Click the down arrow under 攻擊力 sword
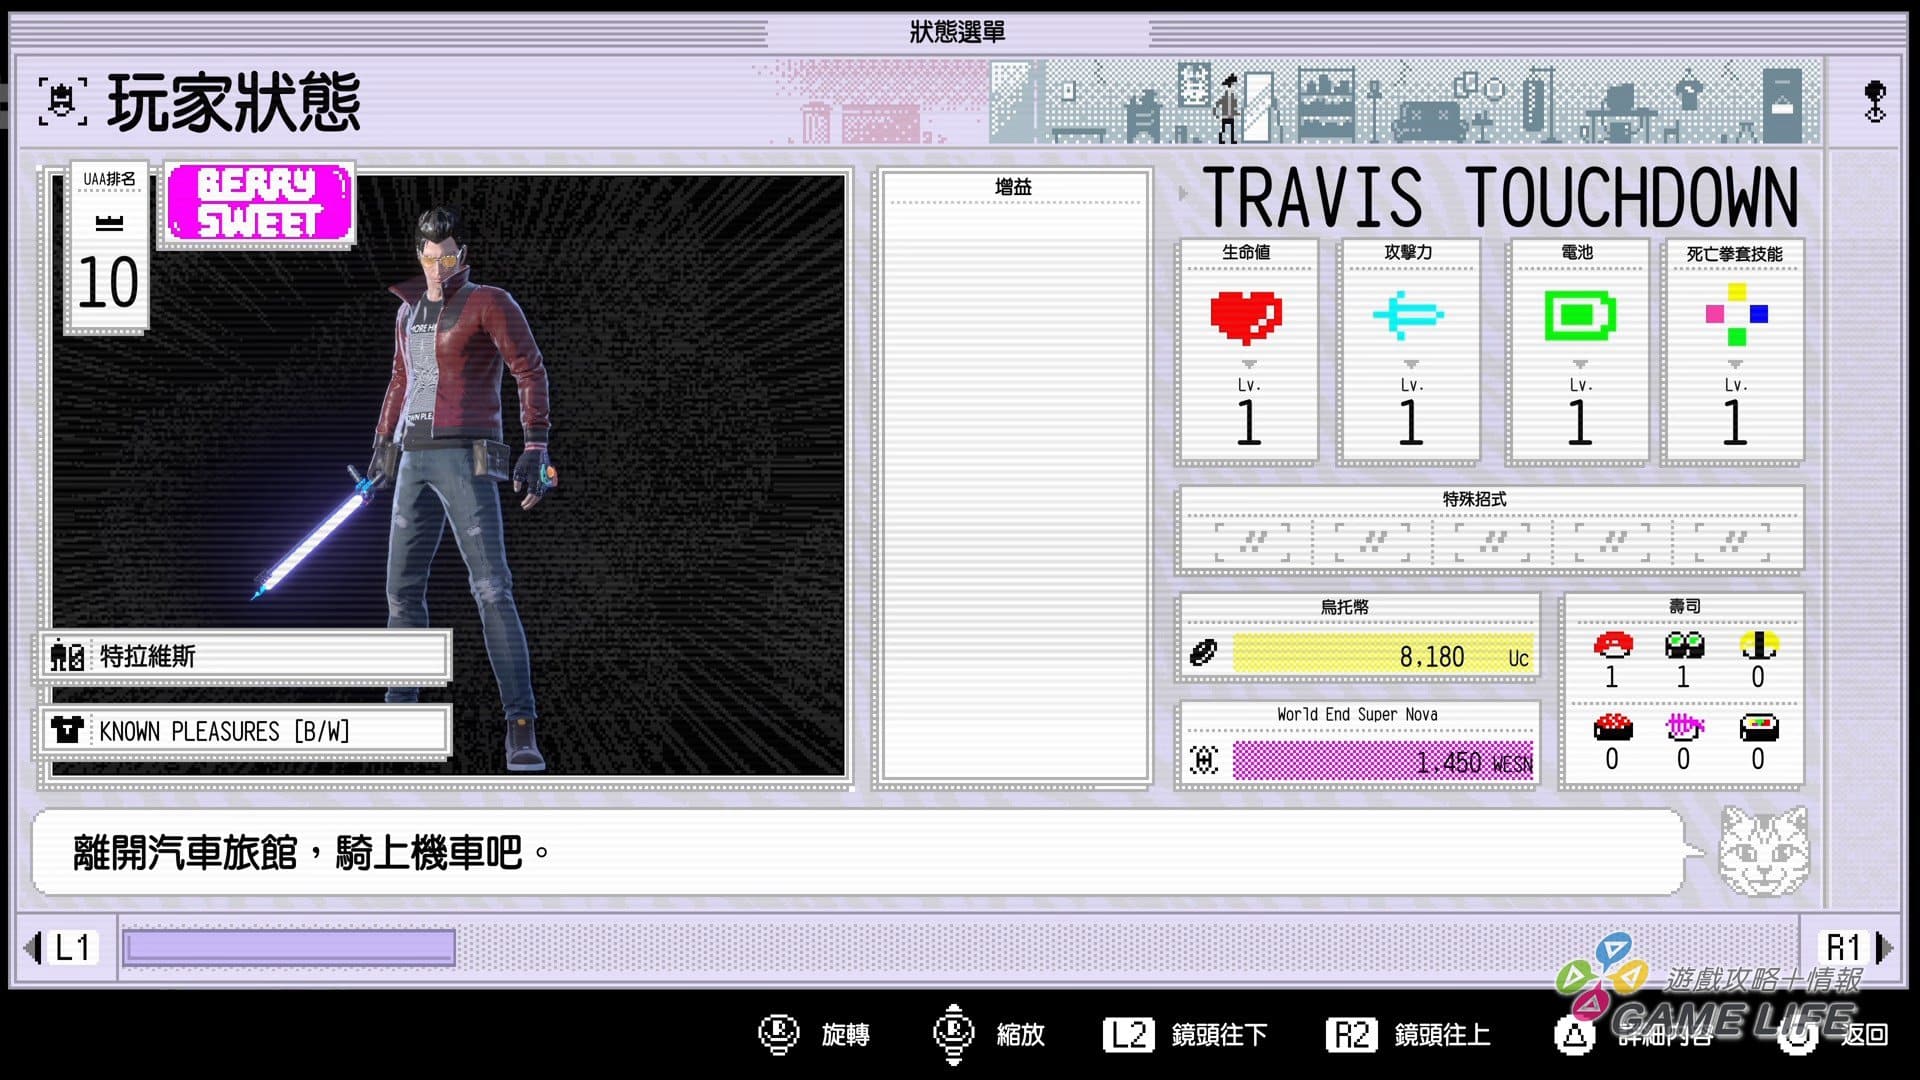Image resolution: width=1920 pixels, height=1080 pixels. point(1410,364)
